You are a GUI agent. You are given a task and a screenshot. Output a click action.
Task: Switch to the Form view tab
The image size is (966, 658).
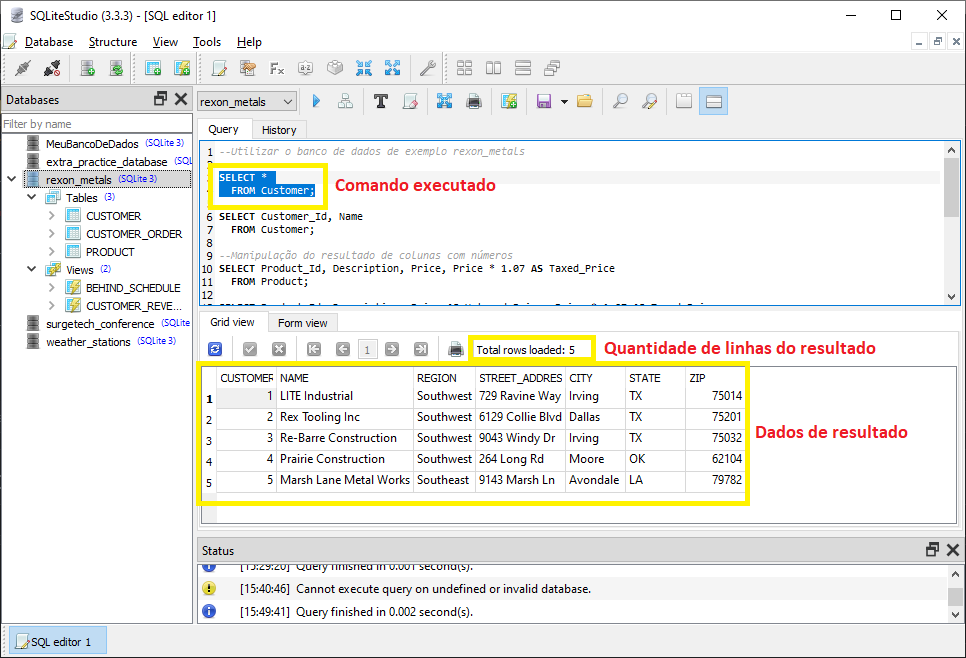click(x=302, y=323)
